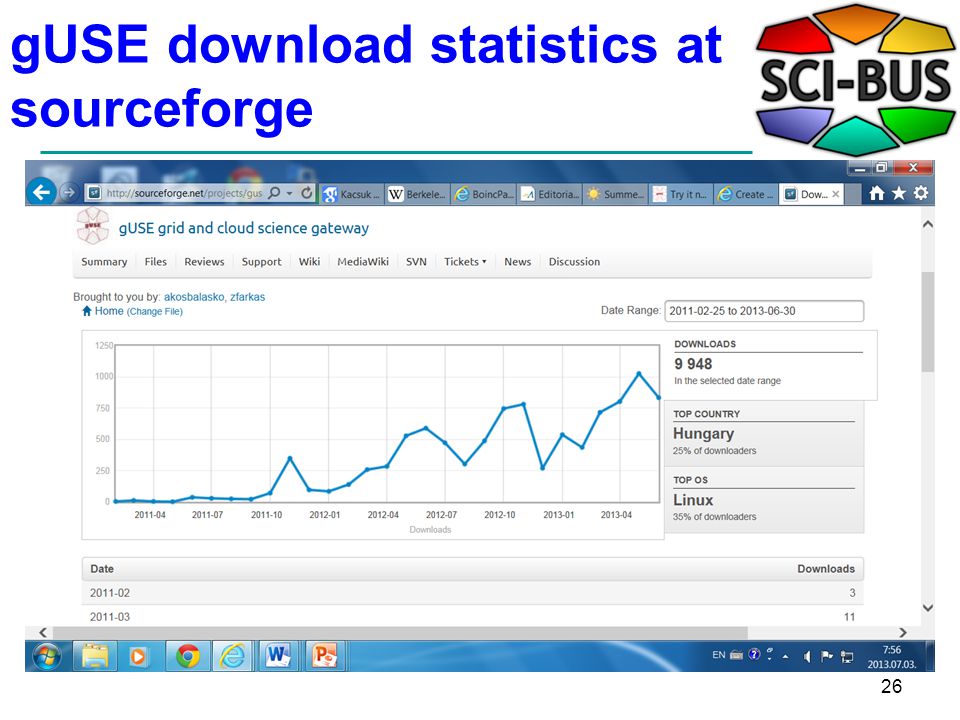960x720 pixels.
Task: Open the MediaWiki menu item
Action: coord(363,261)
